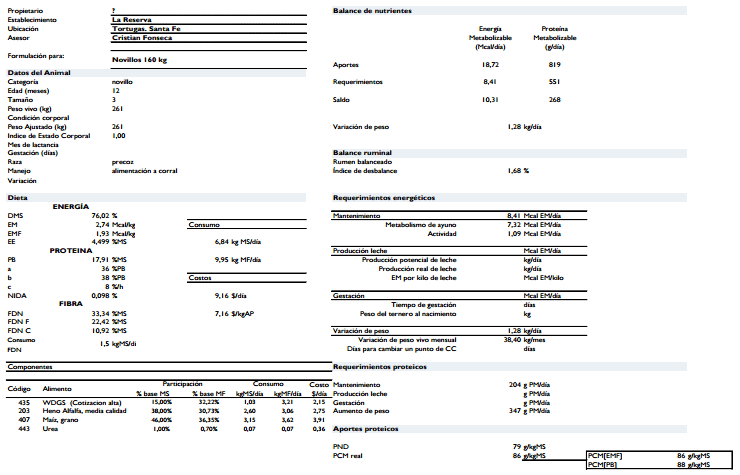Select the Heno Alfalfa, media calidad row
This screenshot has width=740, height=475.
168,411
